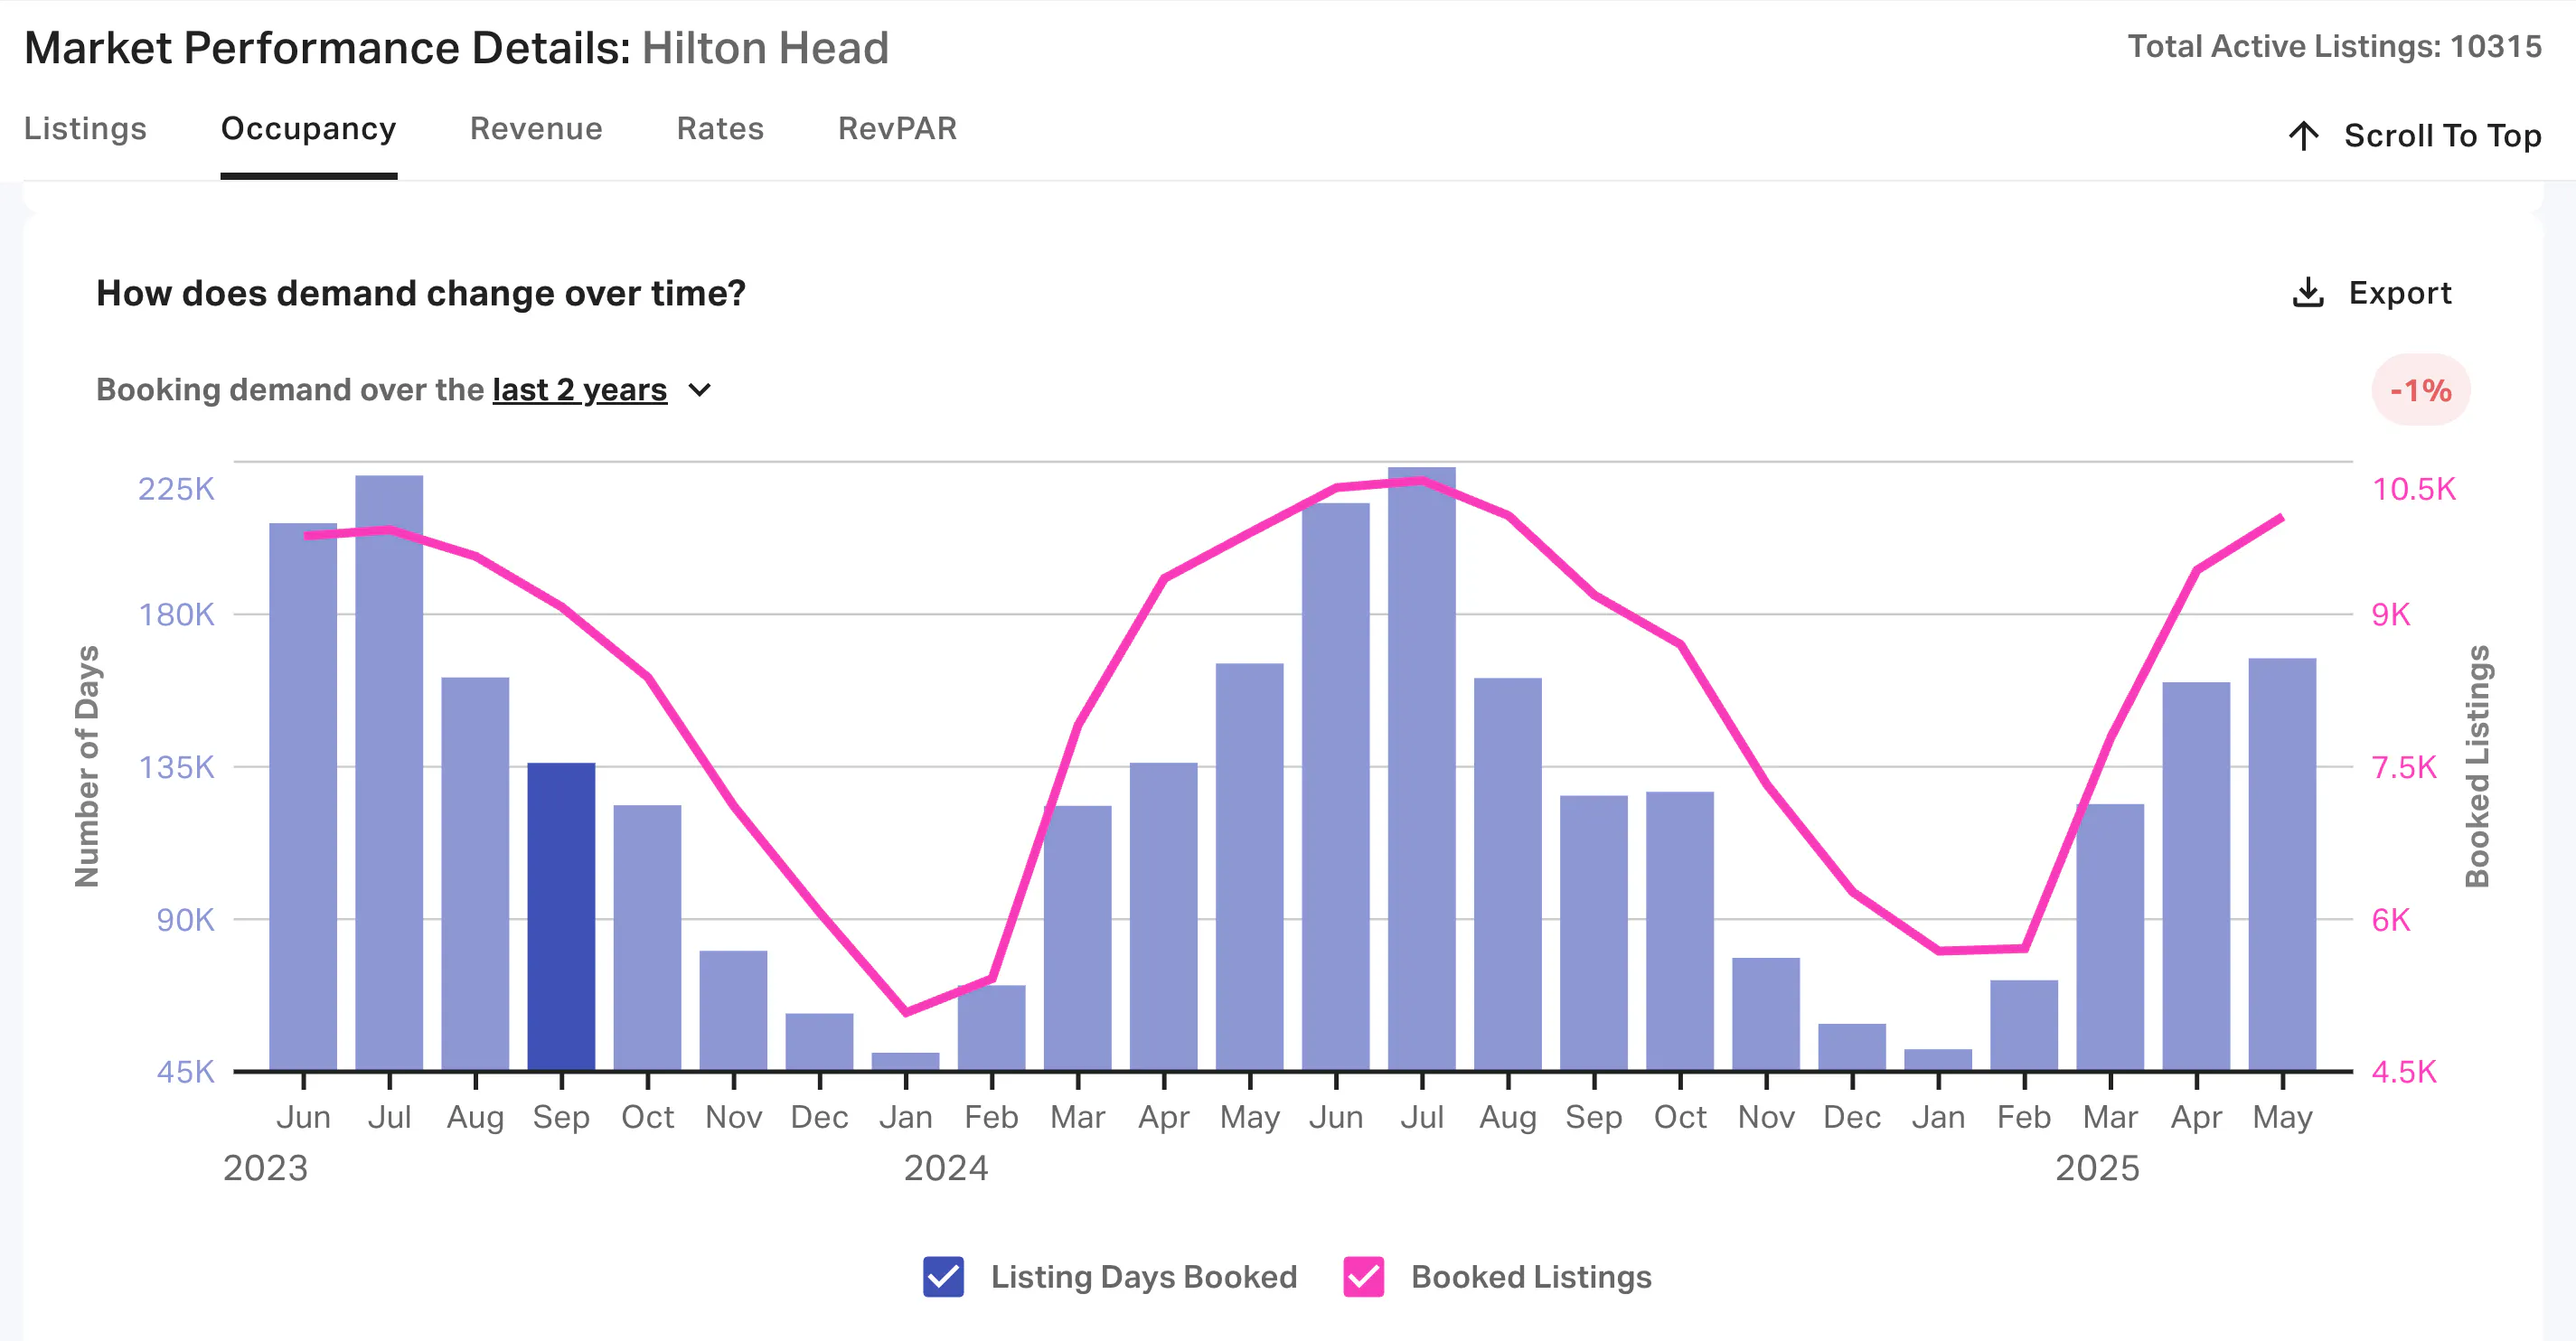Click the 2024 year label under the axis
Screen dimensions: 2576x1341
[x=945, y=1167]
